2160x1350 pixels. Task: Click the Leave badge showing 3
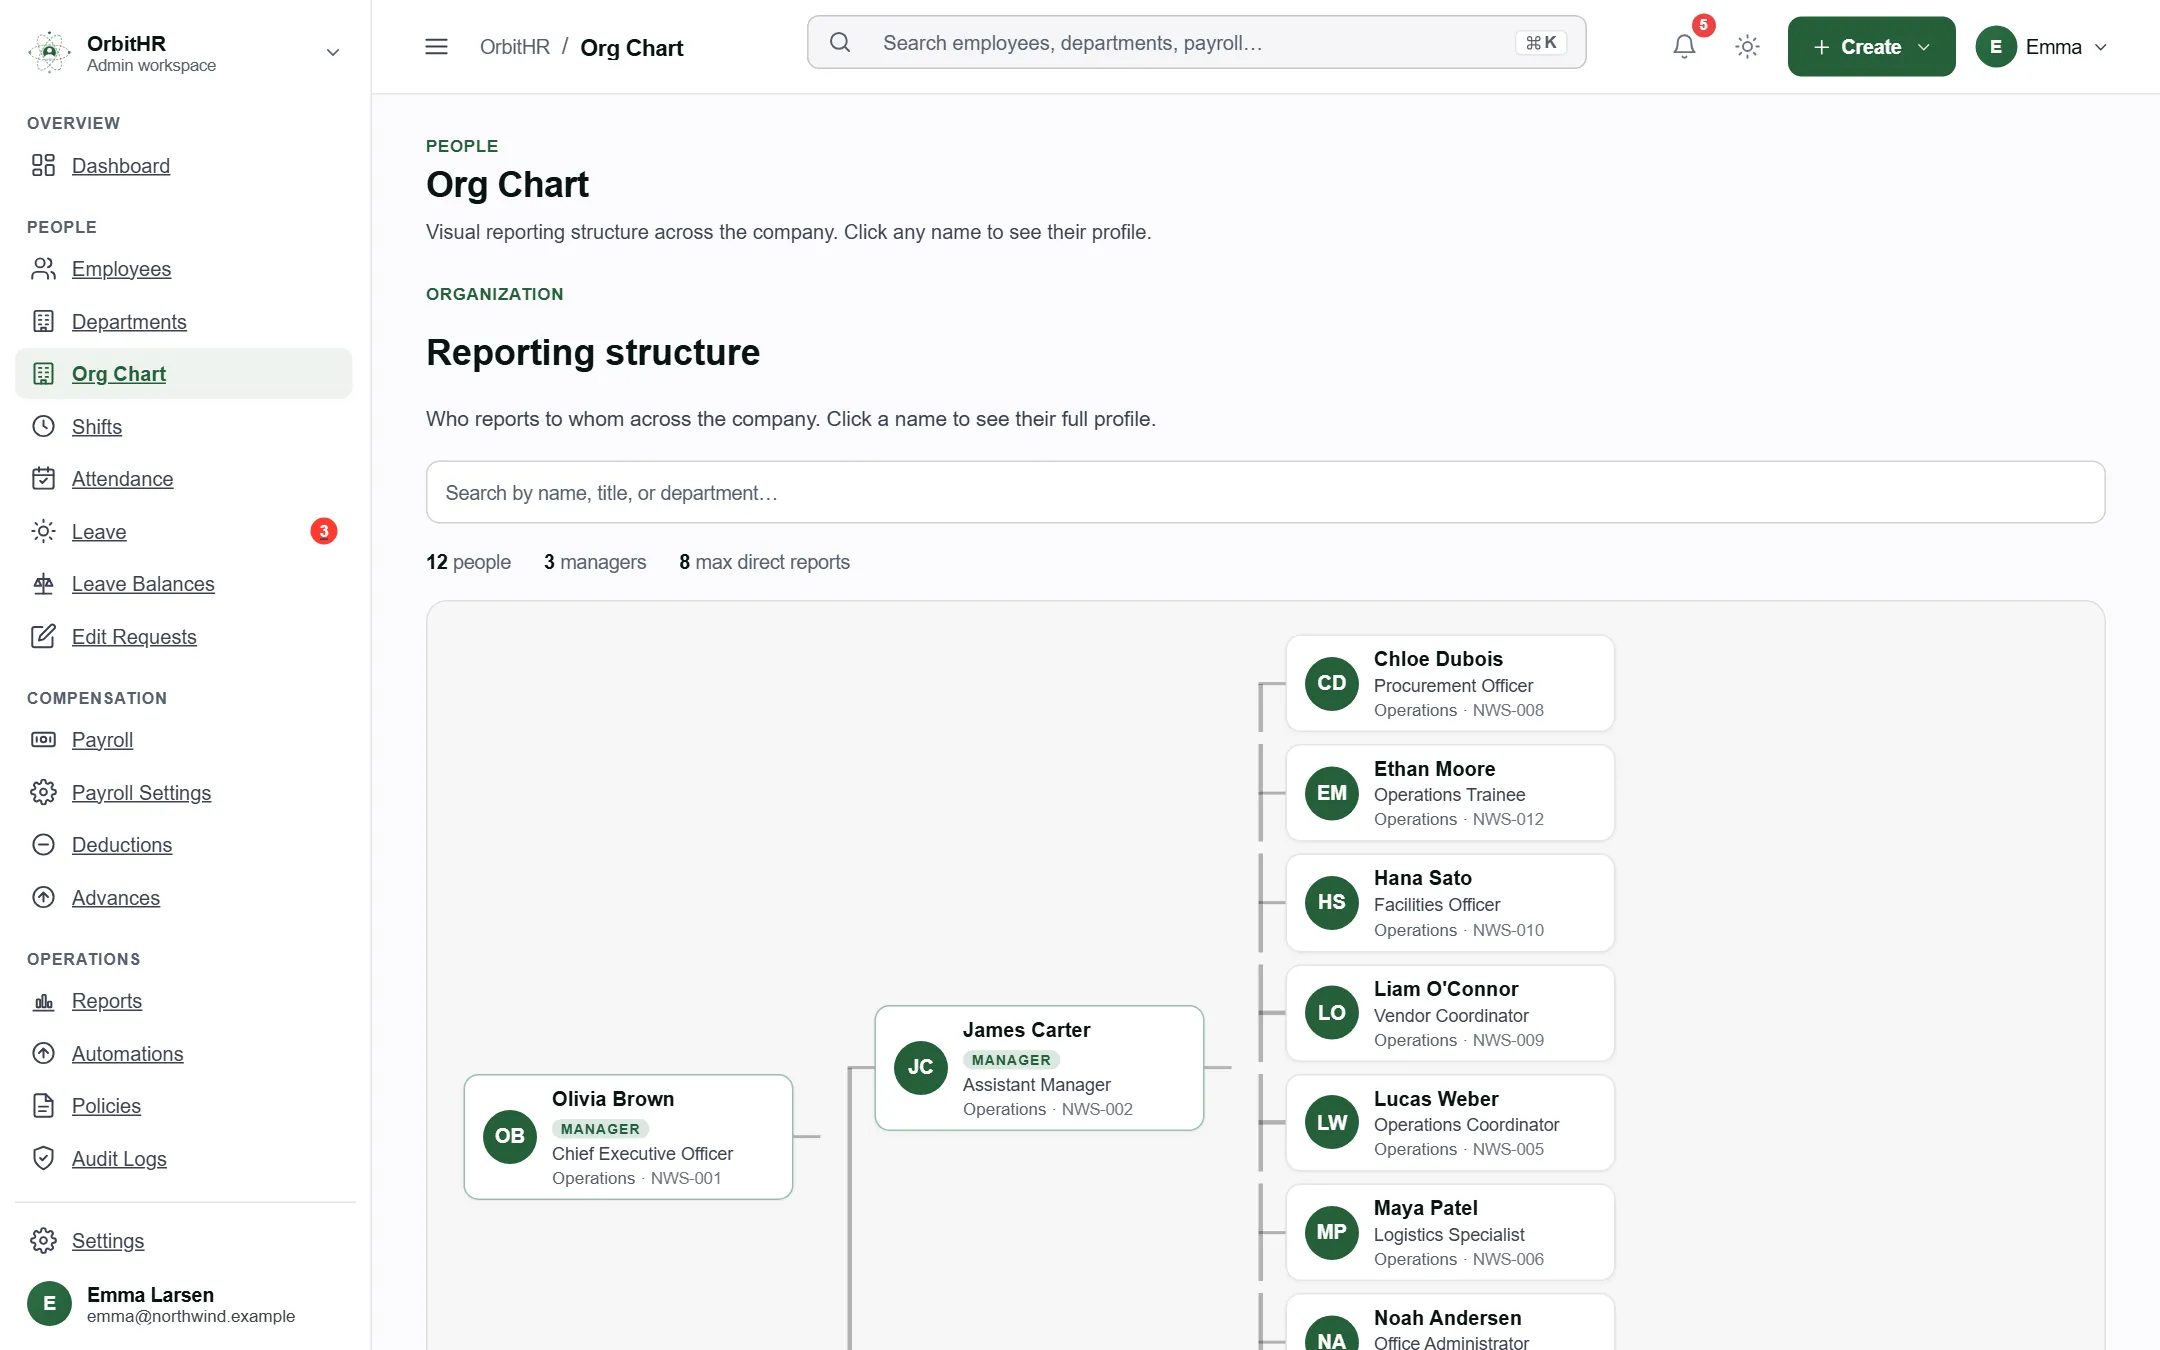323,531
